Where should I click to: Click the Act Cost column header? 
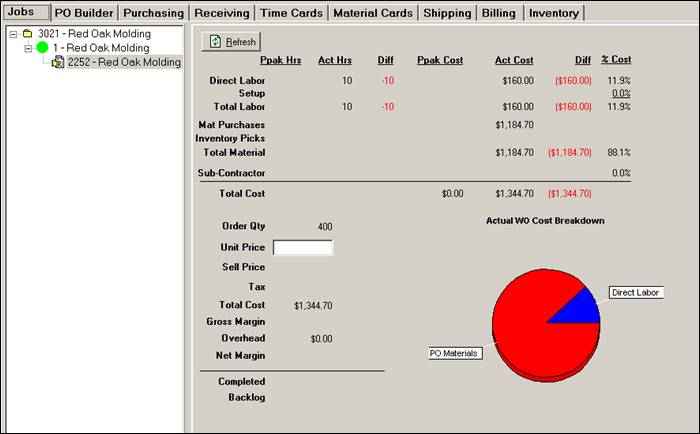(513, 61)
